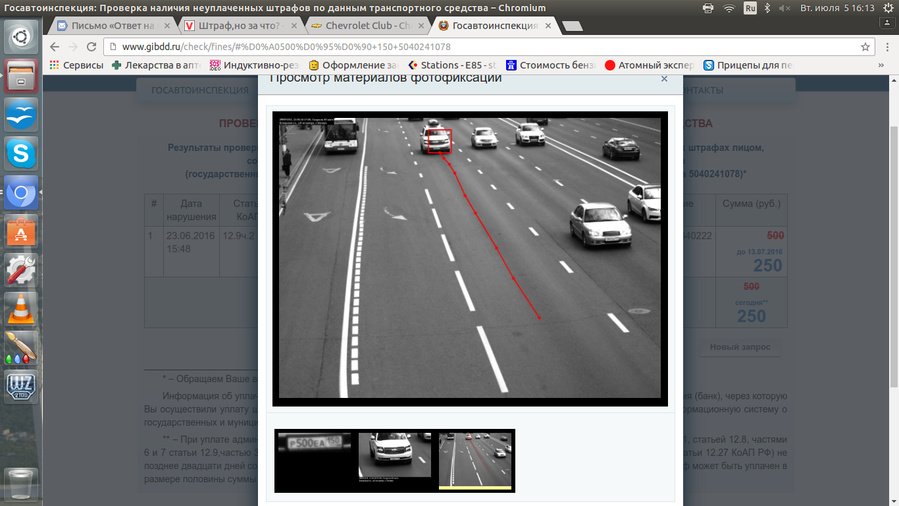This screenshot has width=899, height=506.
Task: Close the Chevrolet Club tab
Action: point(421,26)
